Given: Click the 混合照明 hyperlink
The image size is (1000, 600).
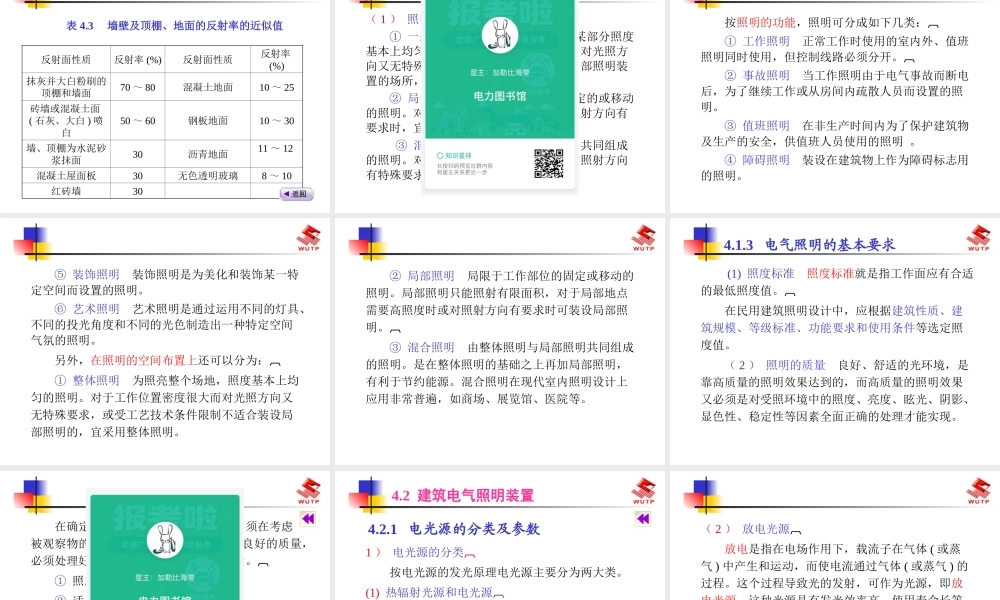Looking at the screenshot, I should [x=431, y=347].
